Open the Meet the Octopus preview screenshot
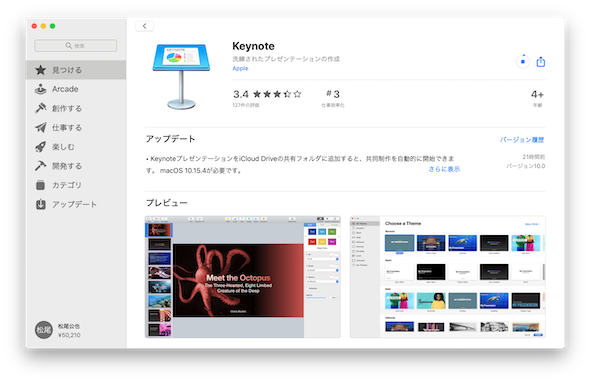This screenshot has width=590, height=382. point(243,277)
